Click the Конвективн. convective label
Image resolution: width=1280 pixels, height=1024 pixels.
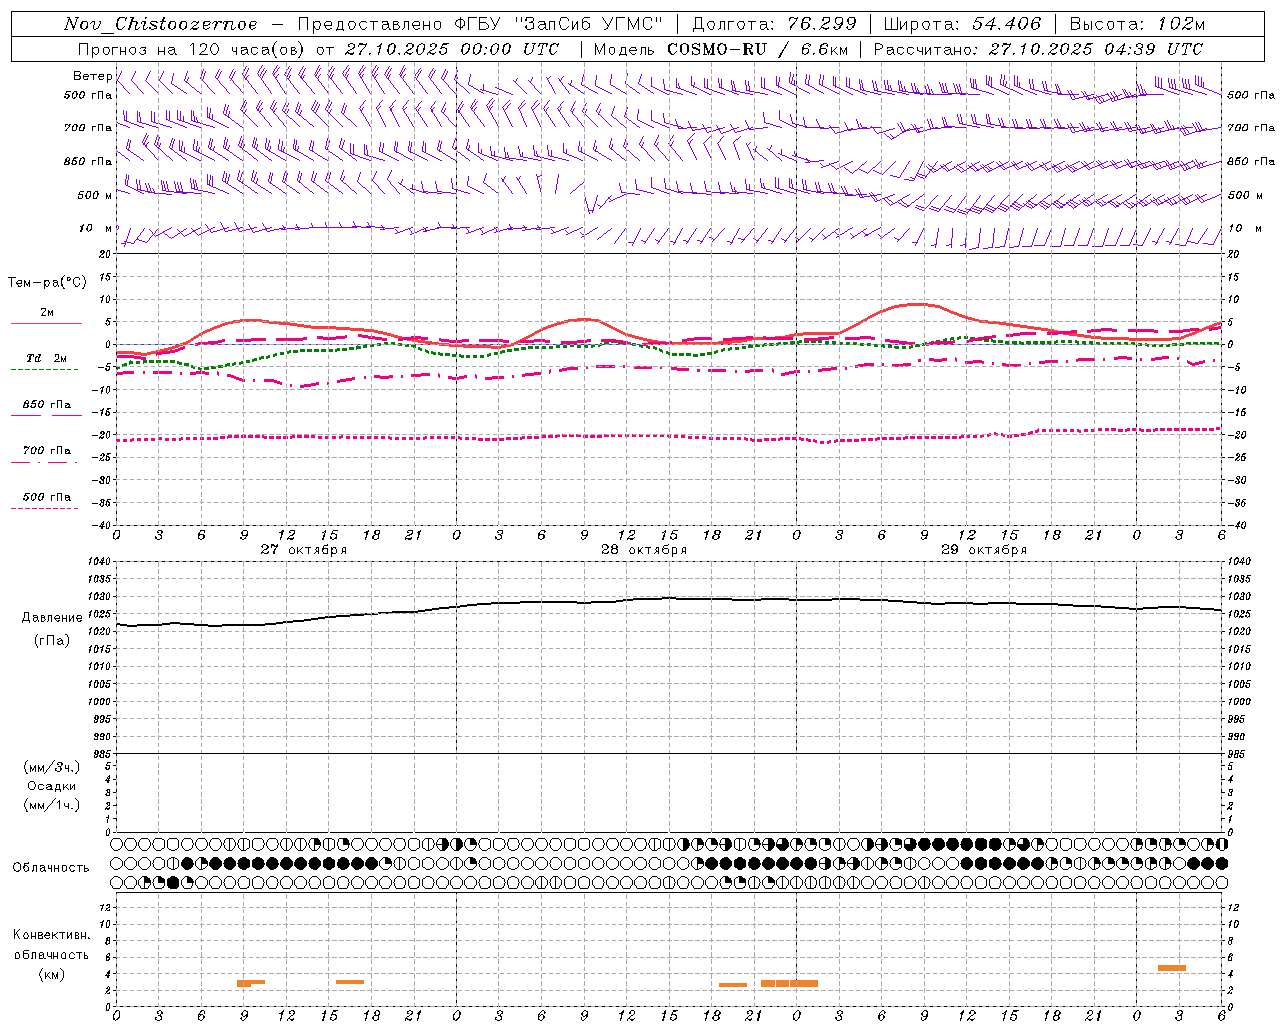point(51,935)
